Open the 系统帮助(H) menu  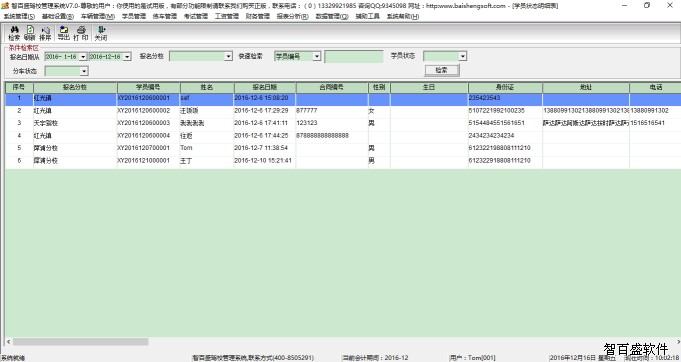(x=403, y=16)
